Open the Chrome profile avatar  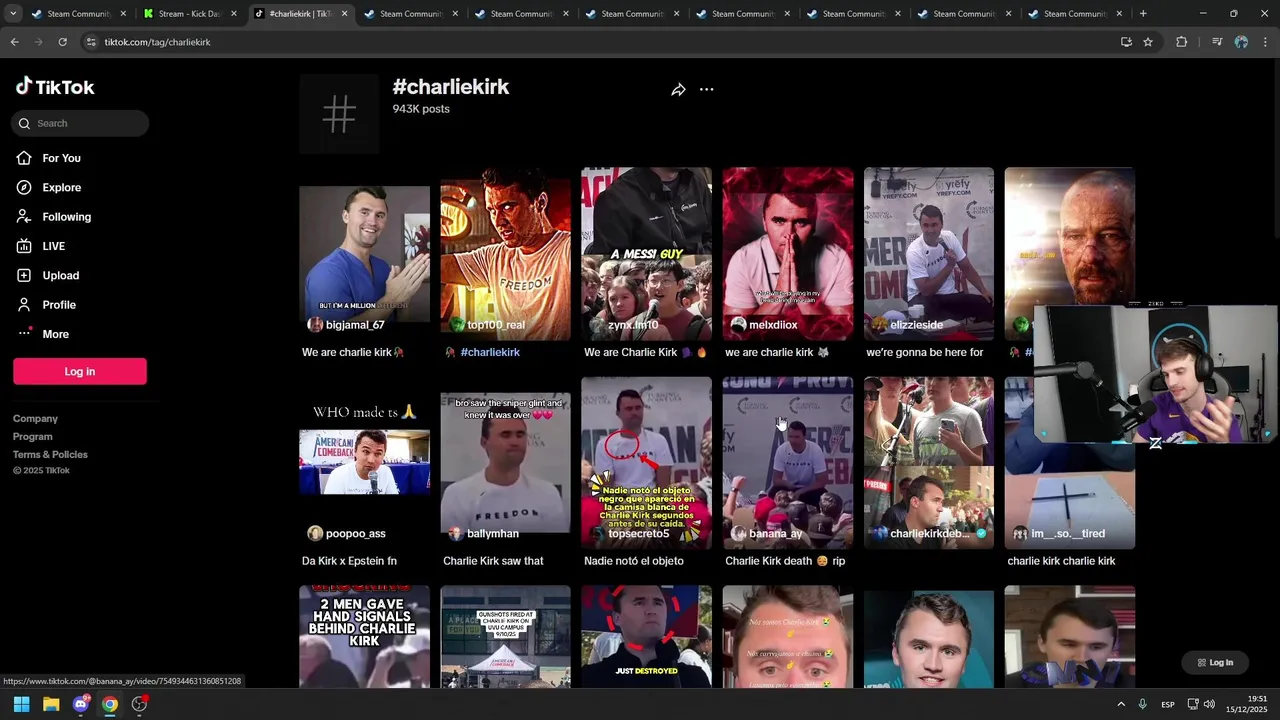click(x=1241, y=42)
